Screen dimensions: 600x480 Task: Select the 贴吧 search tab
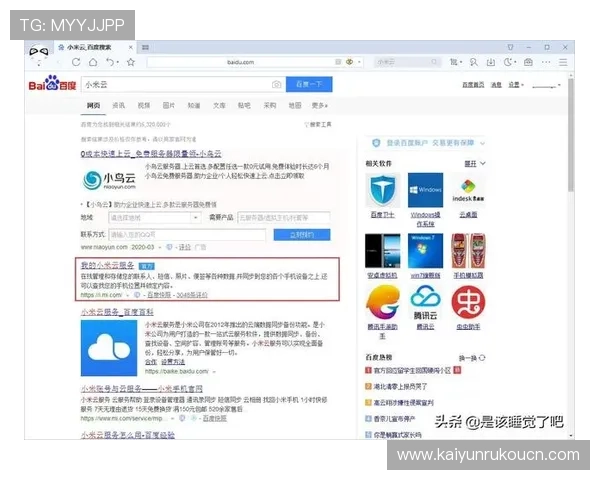(244, 105)
